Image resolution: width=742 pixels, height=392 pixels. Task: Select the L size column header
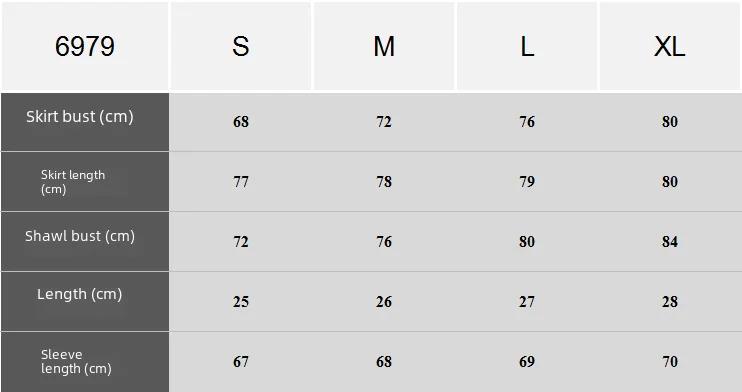click(527, 46)
